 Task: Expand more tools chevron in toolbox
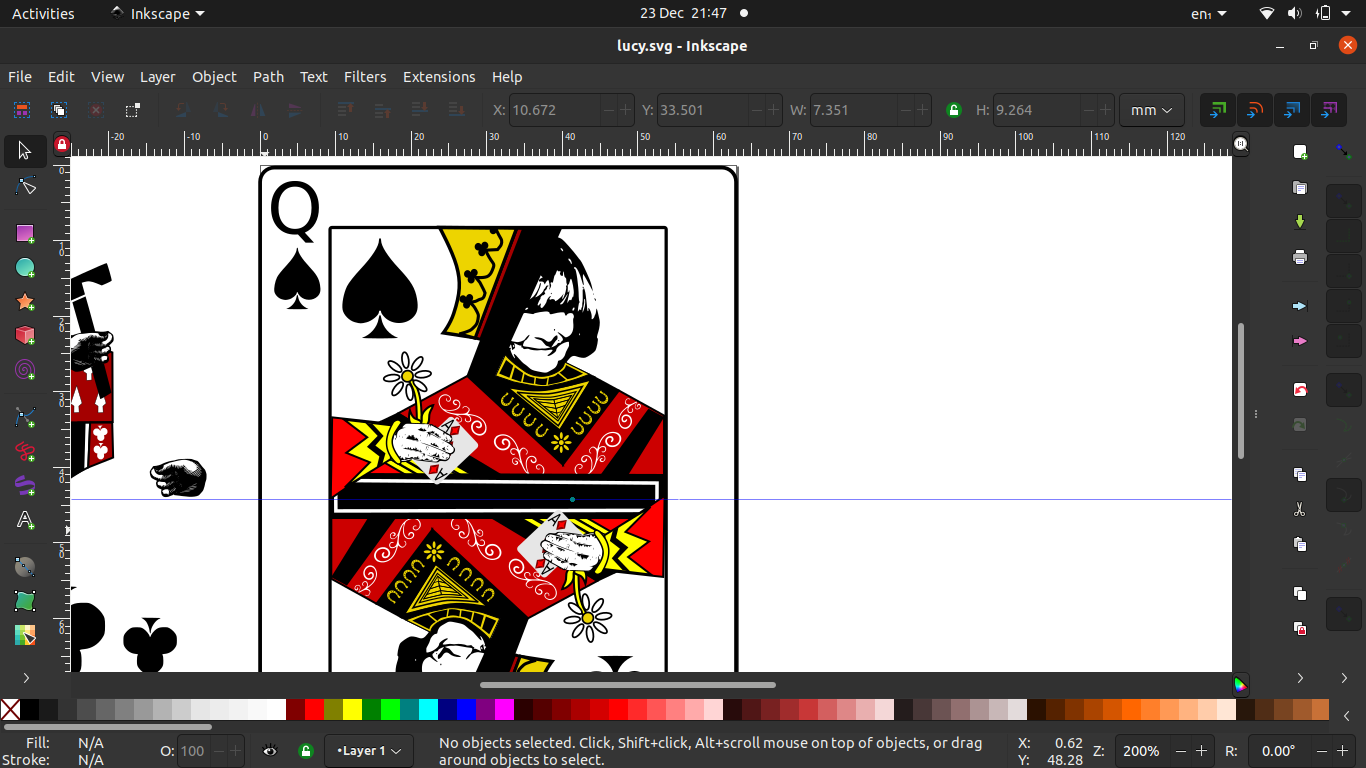click(25, 678)
